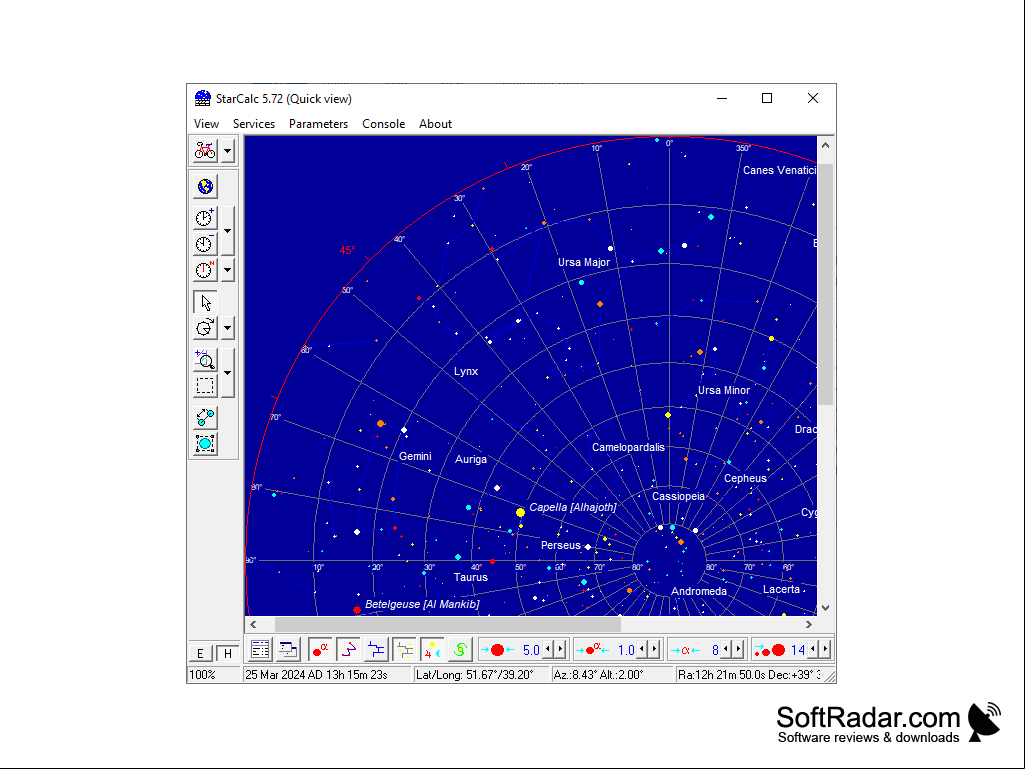The height and width of the screenshot is (769, 1025).
Task: Increase the 1.0 star label magnitude value
Action: (654, 649)
